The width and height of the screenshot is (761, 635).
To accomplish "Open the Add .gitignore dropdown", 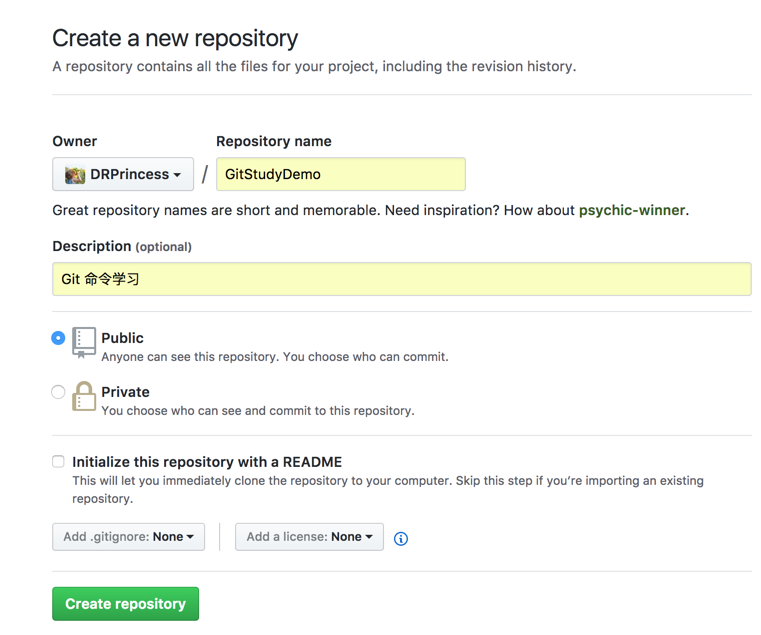I will [128, 536].
